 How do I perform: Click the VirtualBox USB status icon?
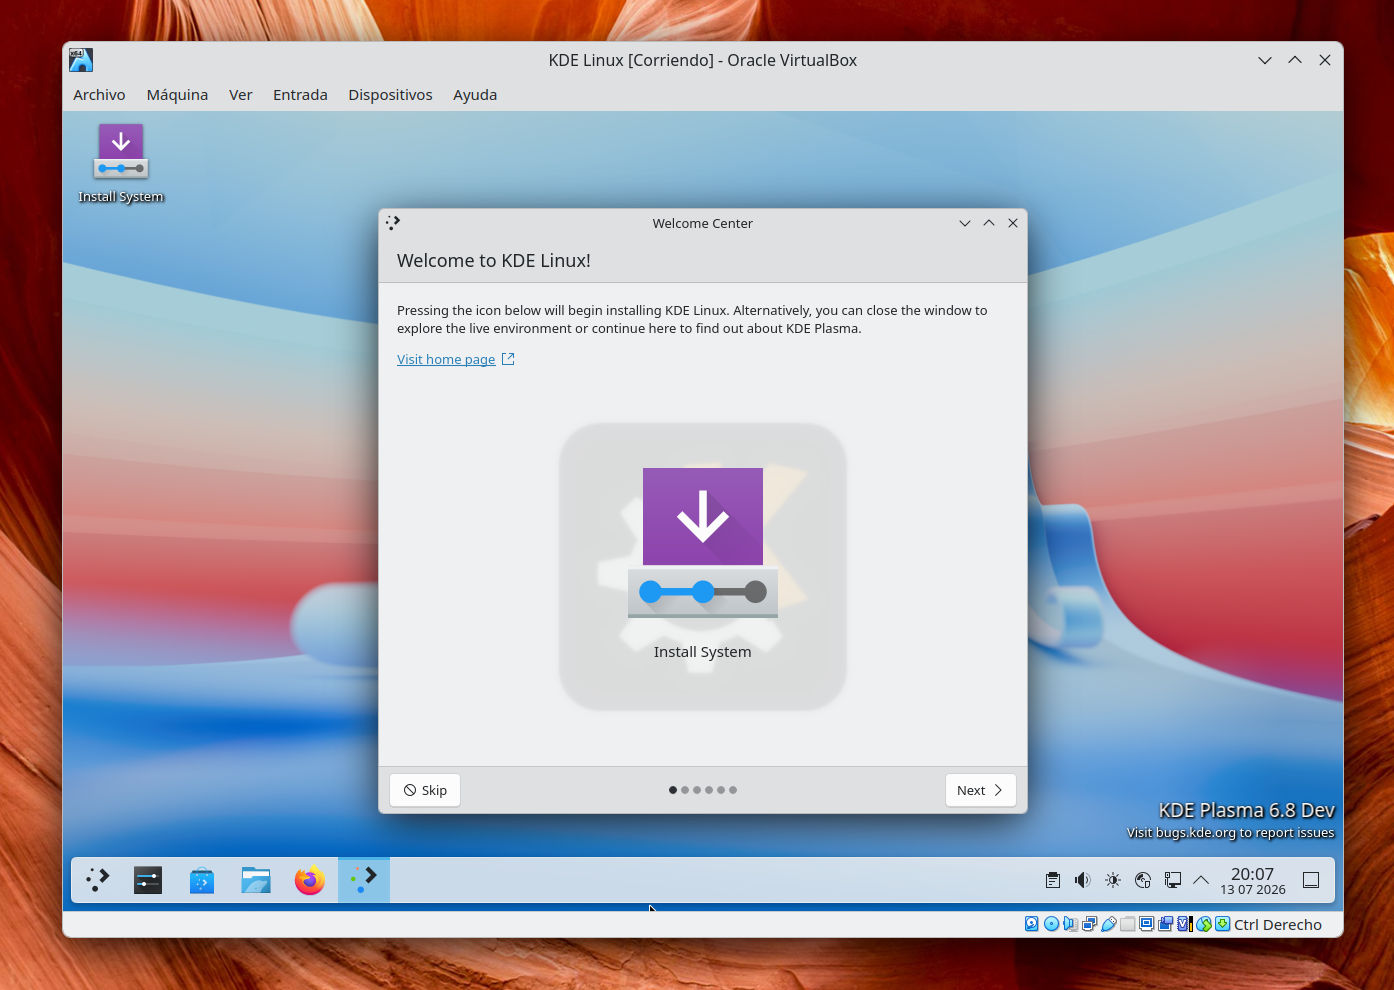point(1109,924)
